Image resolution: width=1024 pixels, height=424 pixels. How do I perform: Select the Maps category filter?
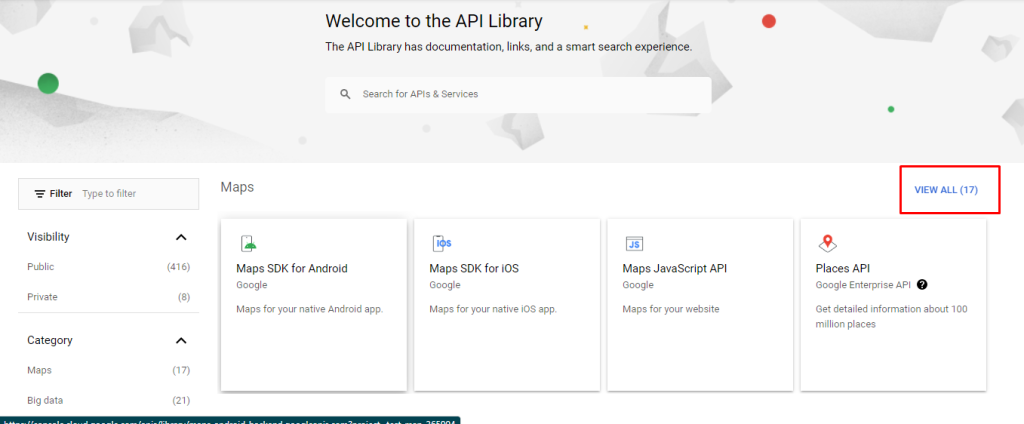tap(40, 371)
